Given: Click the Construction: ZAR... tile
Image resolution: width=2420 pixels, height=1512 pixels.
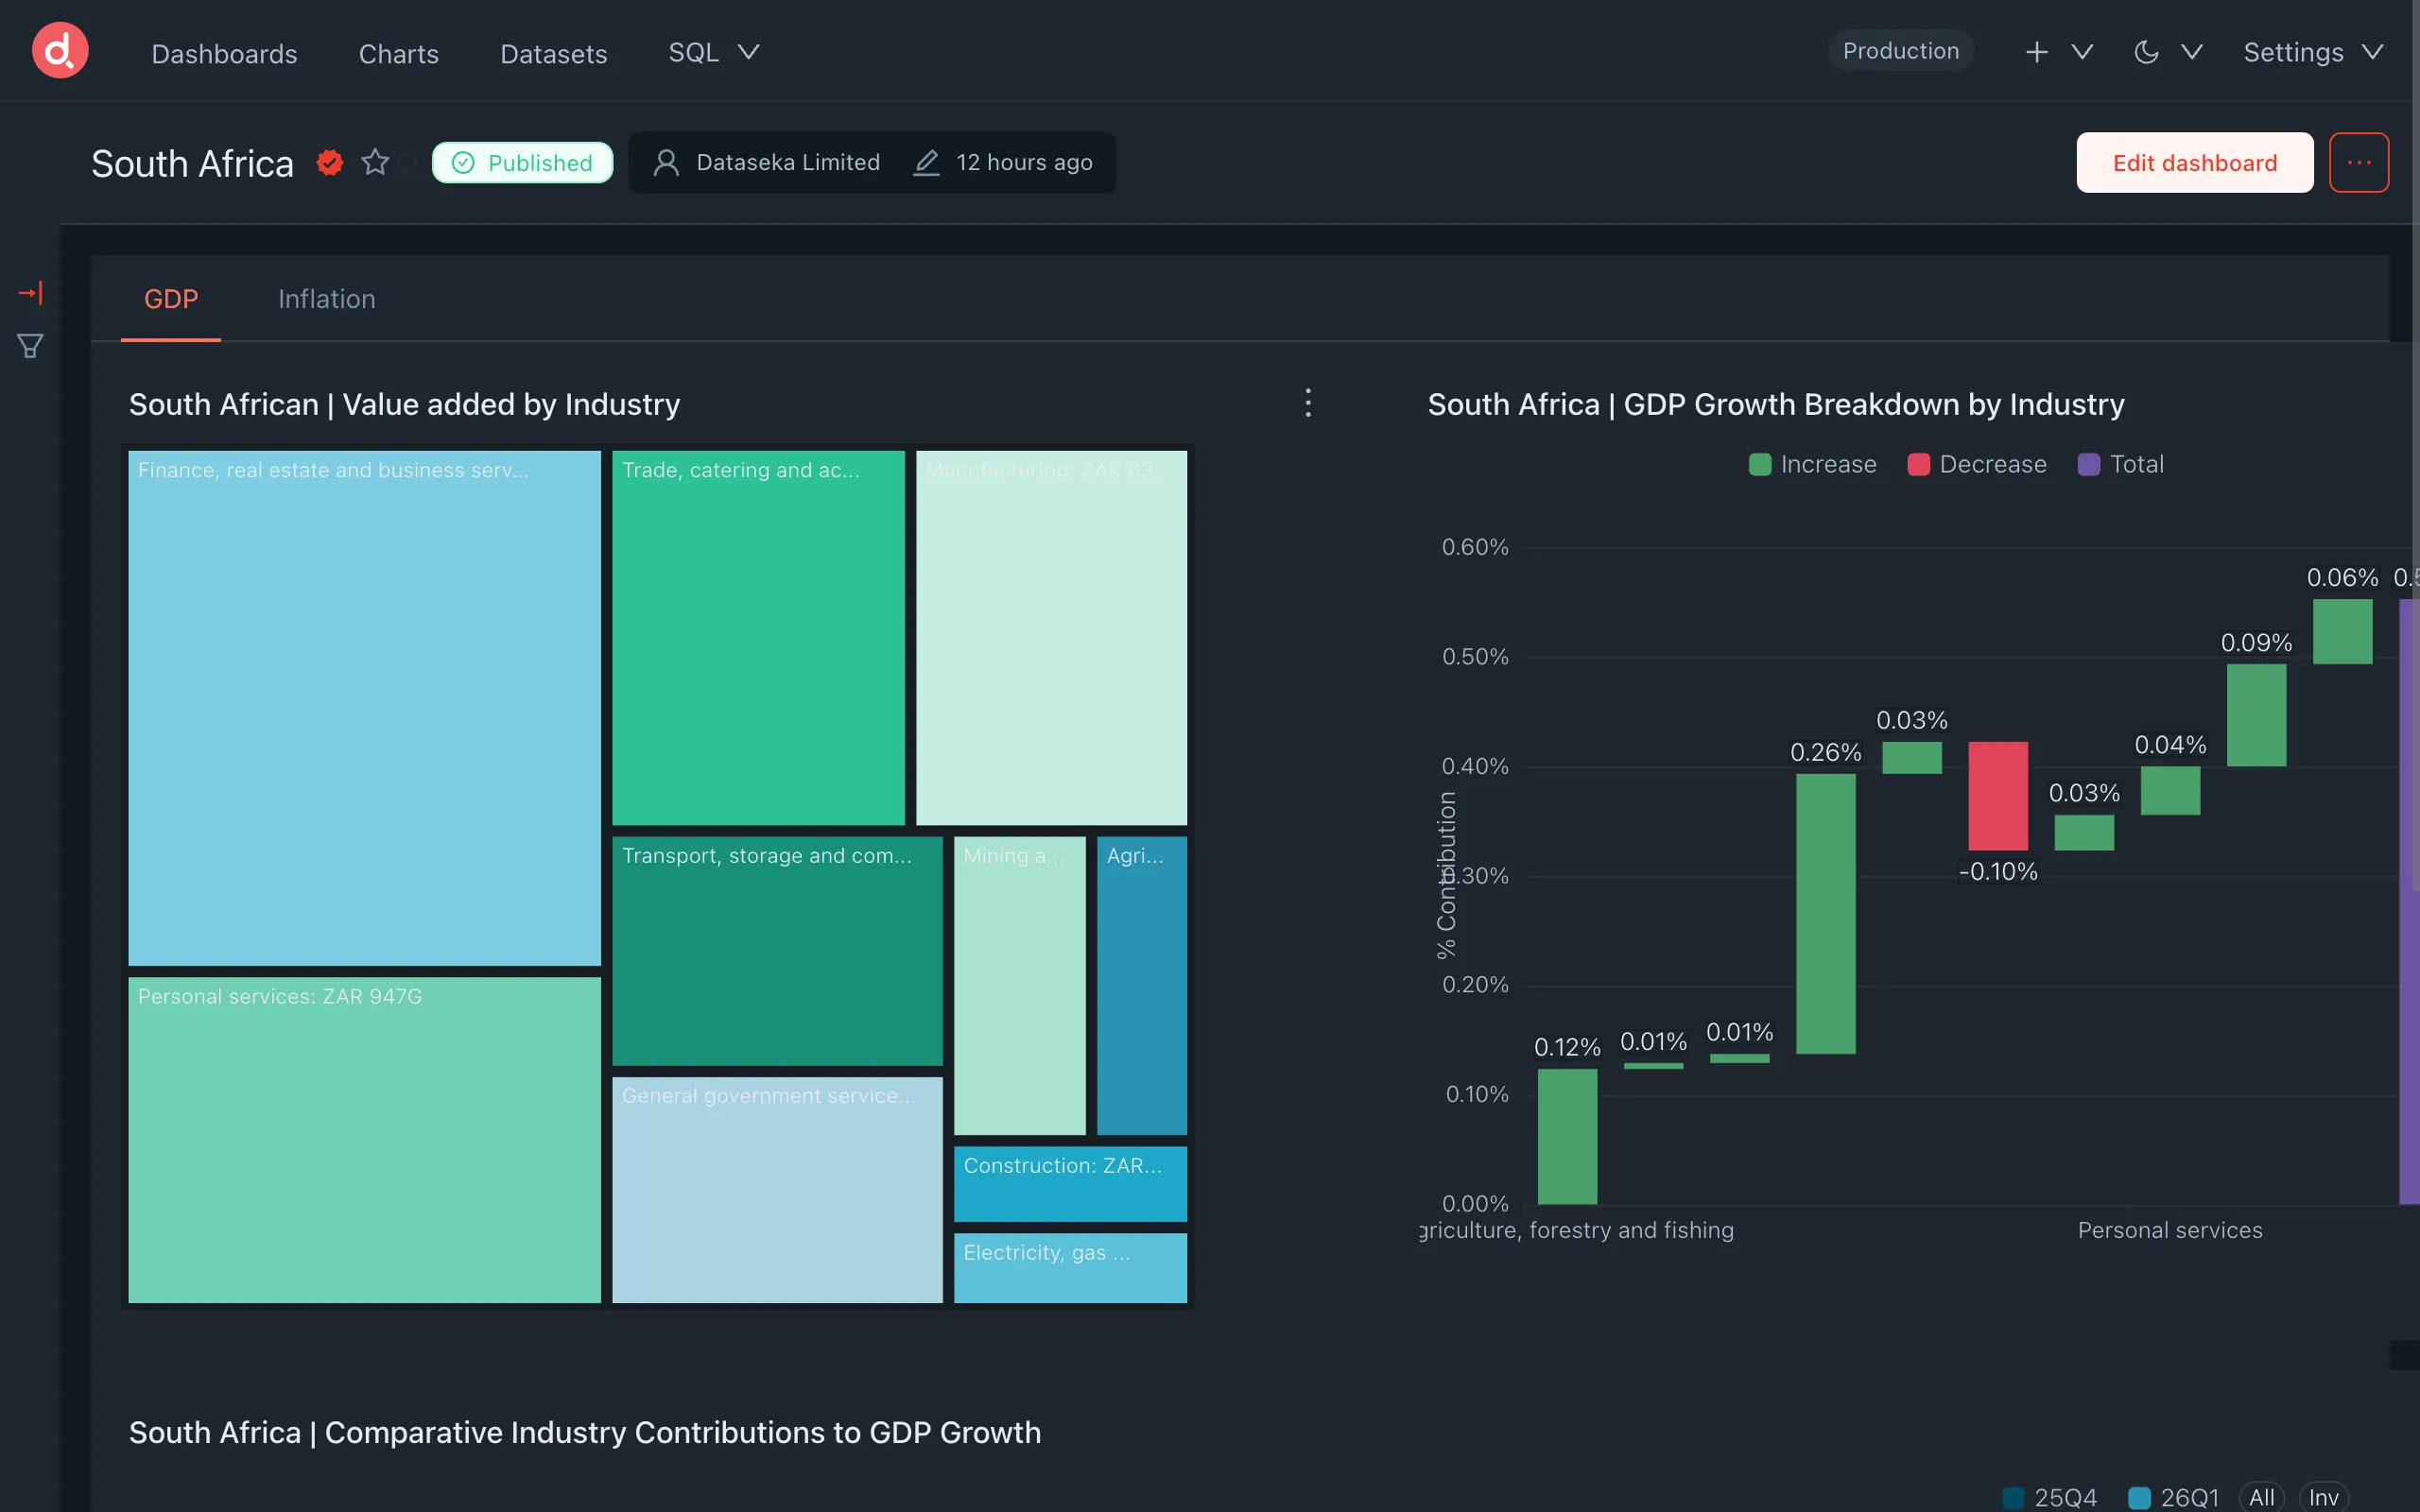Looking at the screenshot, I should (x=1070, y=1184).
